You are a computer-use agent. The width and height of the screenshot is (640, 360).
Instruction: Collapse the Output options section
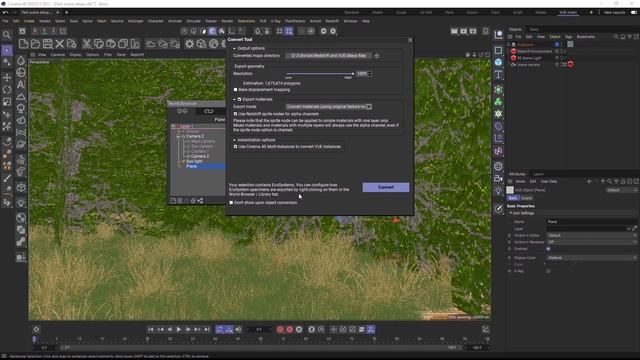click(x=234, y=48)
